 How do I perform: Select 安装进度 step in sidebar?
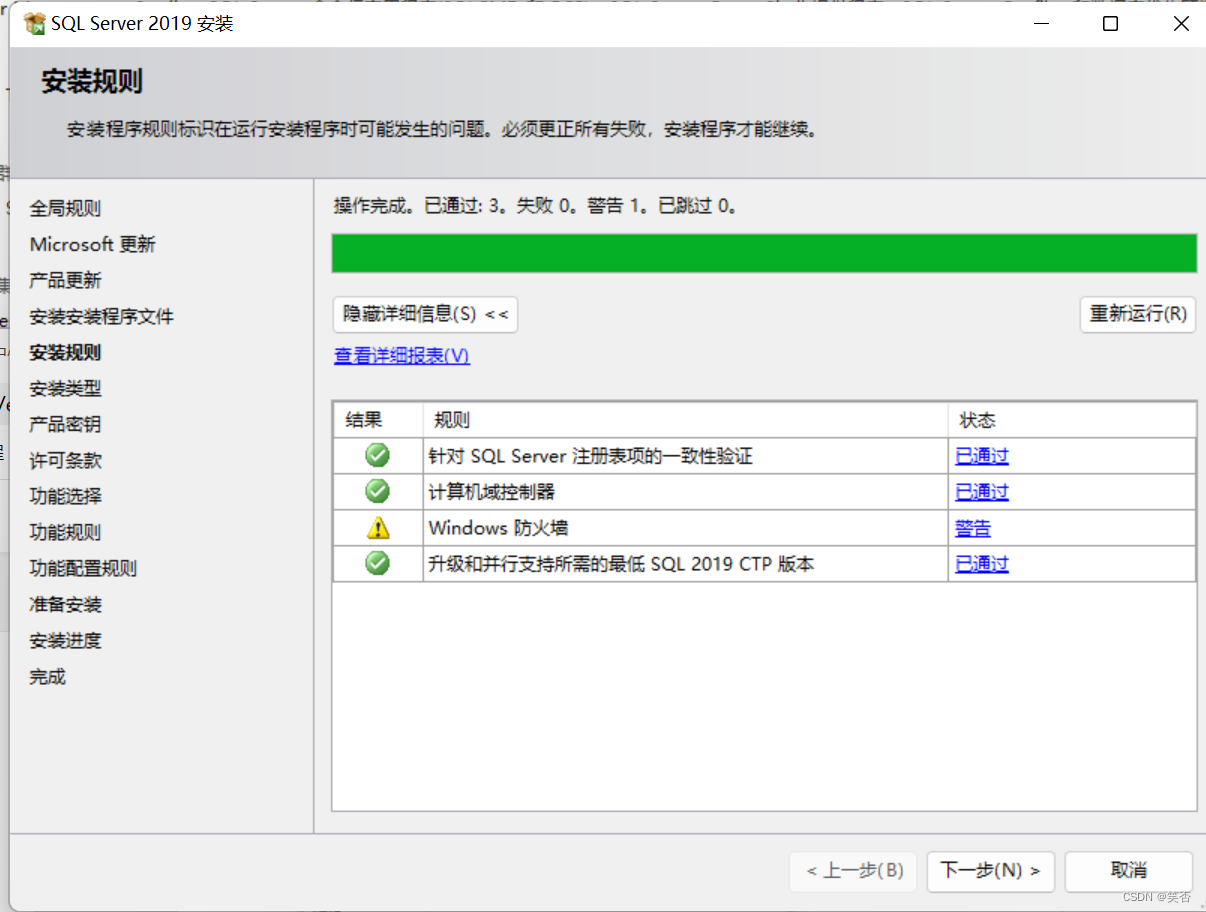[65, 640]
